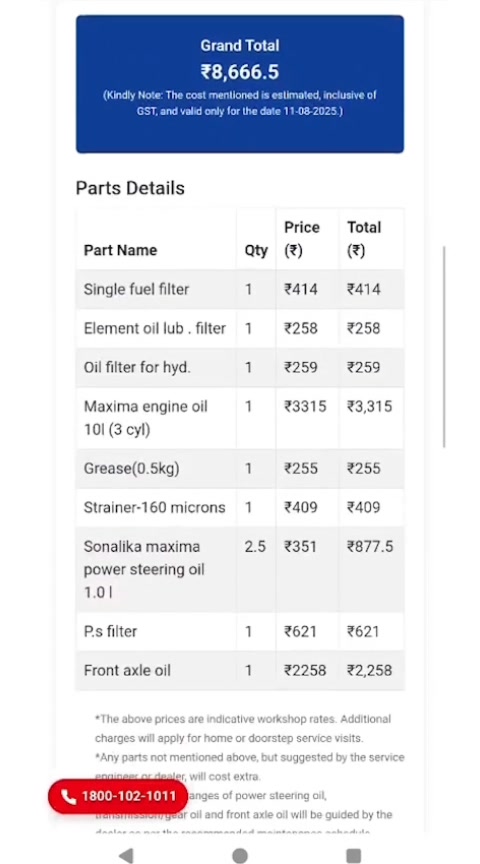
Task: Tap the P.s filter row
Action: [x=240, y=631]
